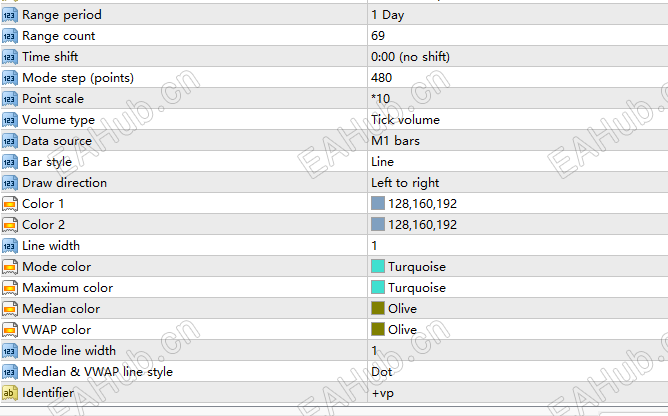
Task: Select the Median color label
Action: pyautogui.click(x=61, y=309)
